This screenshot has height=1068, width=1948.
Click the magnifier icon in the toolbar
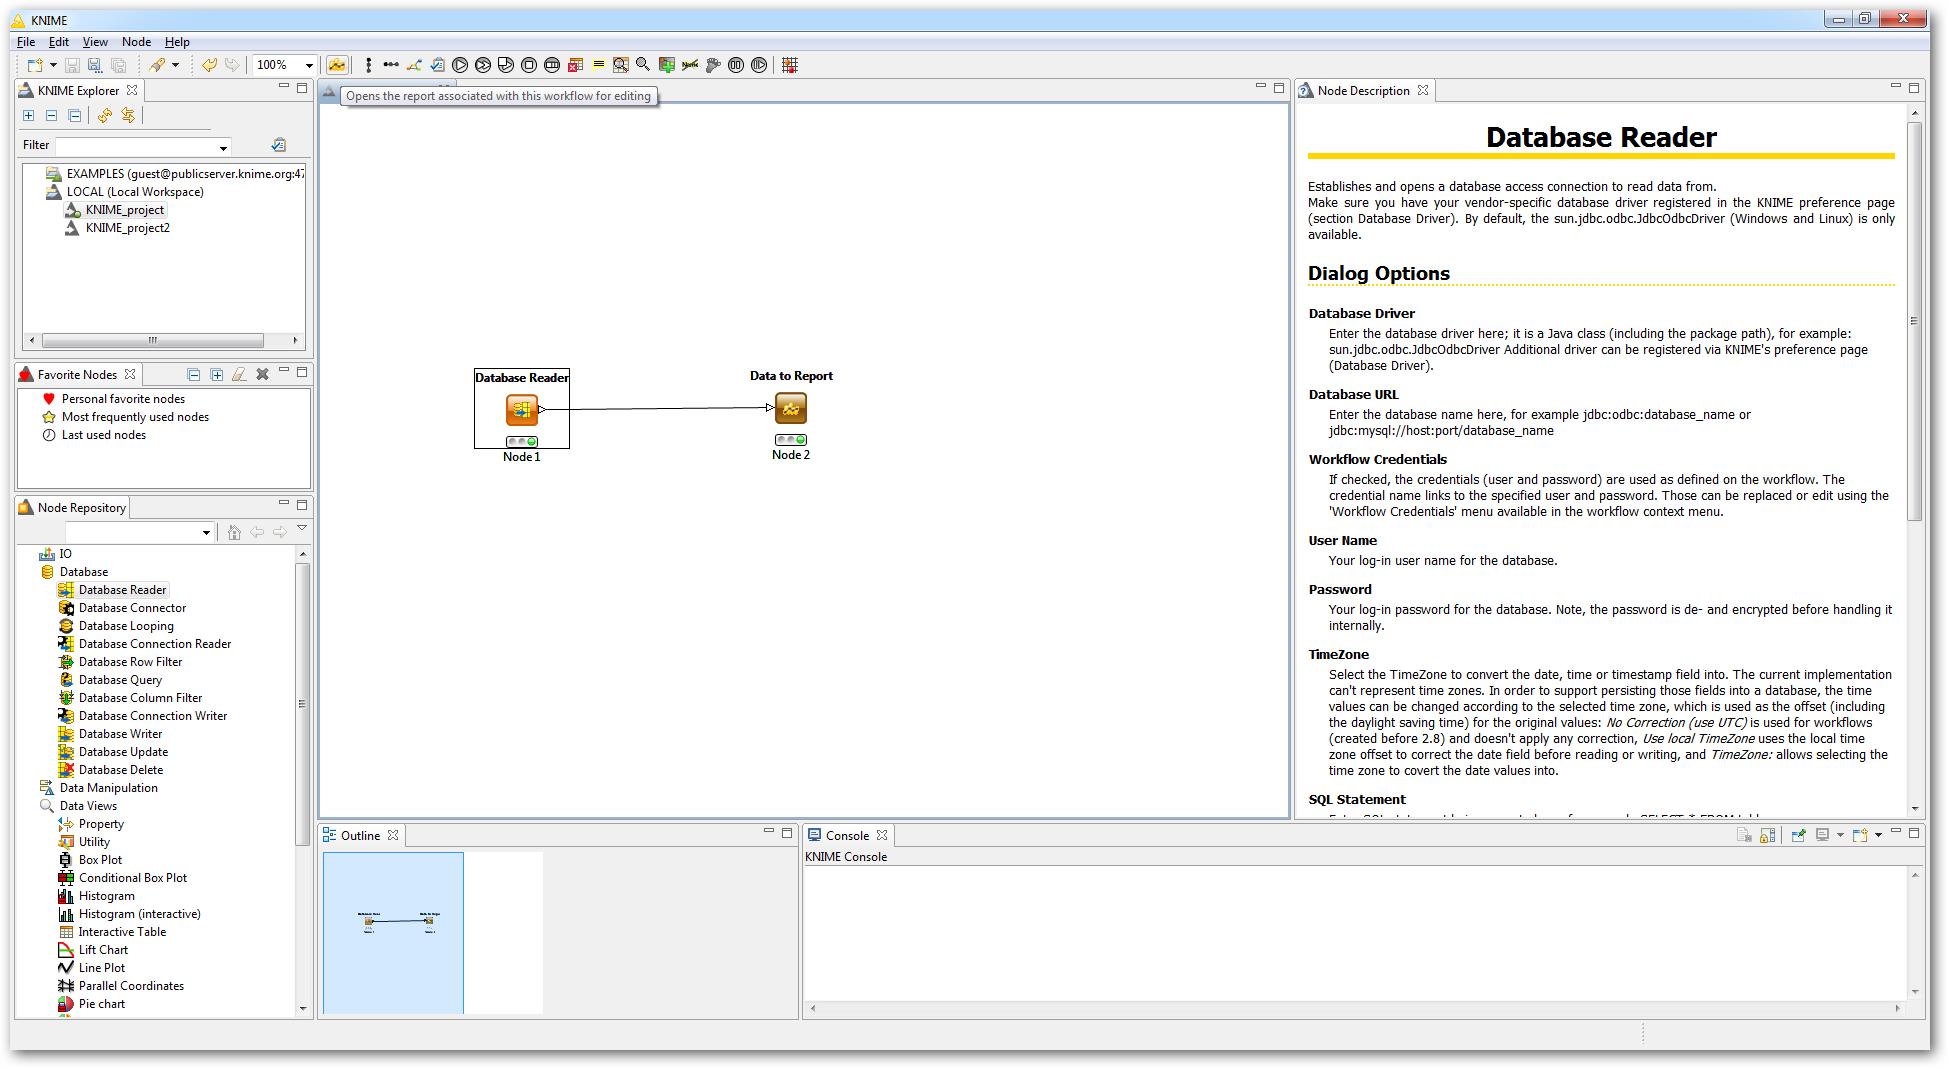[643, 65]
